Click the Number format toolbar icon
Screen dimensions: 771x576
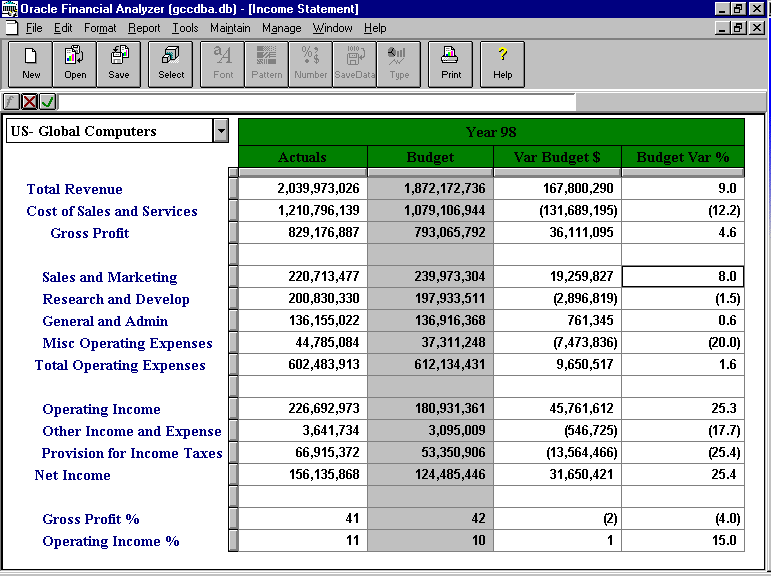tap(310, 62)
